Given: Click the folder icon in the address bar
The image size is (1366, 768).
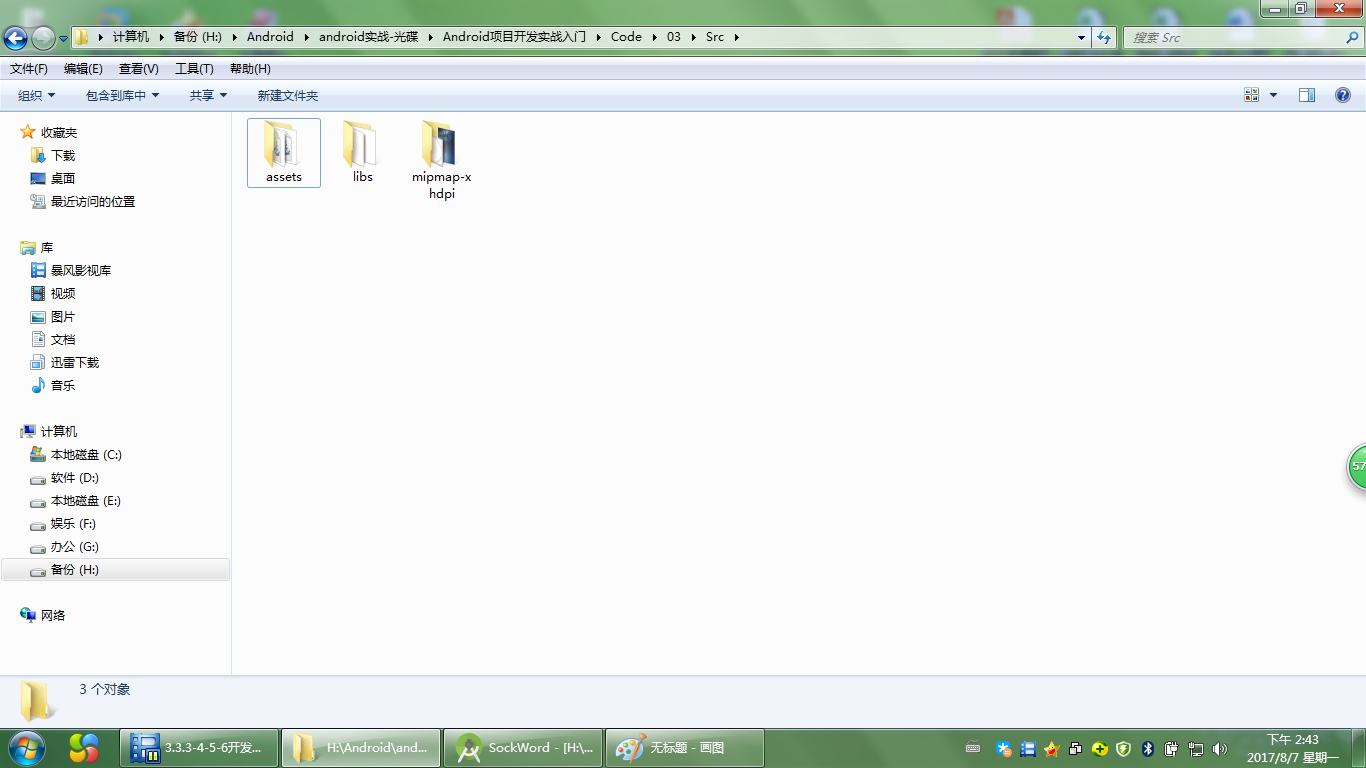Looking at the screenshot, I should coord(82,37).
